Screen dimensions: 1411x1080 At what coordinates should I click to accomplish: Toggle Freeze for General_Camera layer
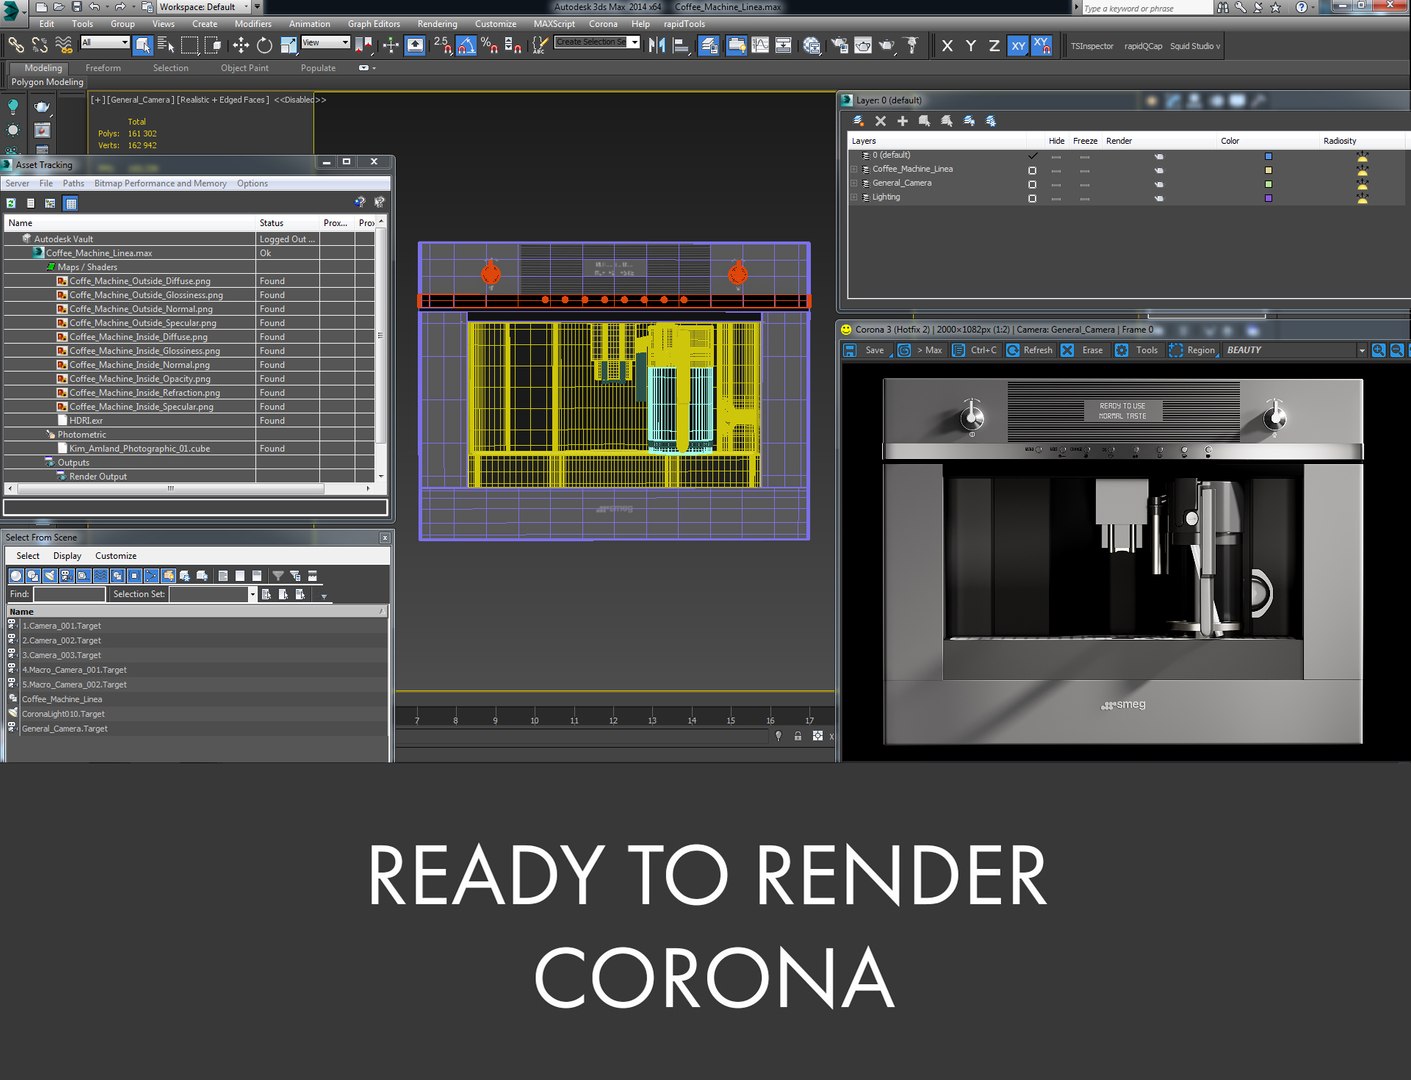pyautogui.click(x=1085, y=184)
